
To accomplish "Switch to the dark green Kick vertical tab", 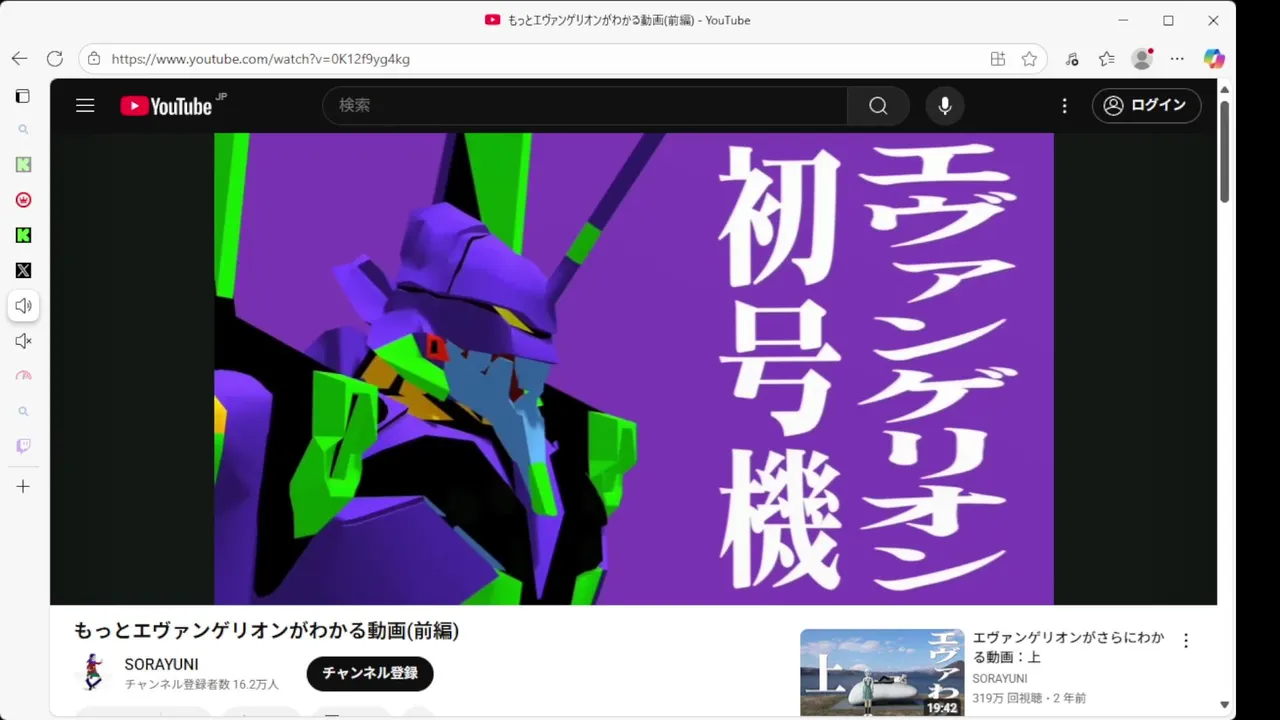I will [x=23, y=235].
